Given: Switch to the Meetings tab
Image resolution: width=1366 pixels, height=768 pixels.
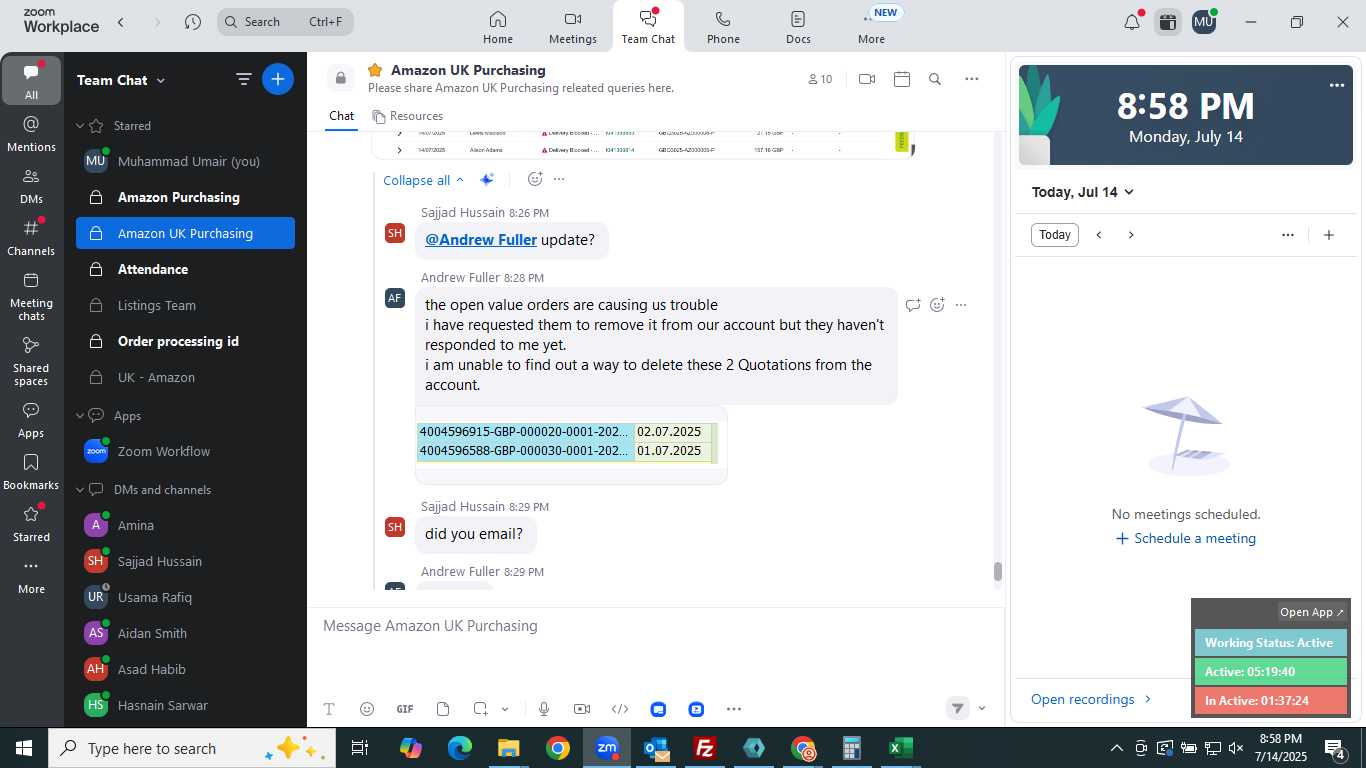Looking at the screenshot, I should (573, 27).
